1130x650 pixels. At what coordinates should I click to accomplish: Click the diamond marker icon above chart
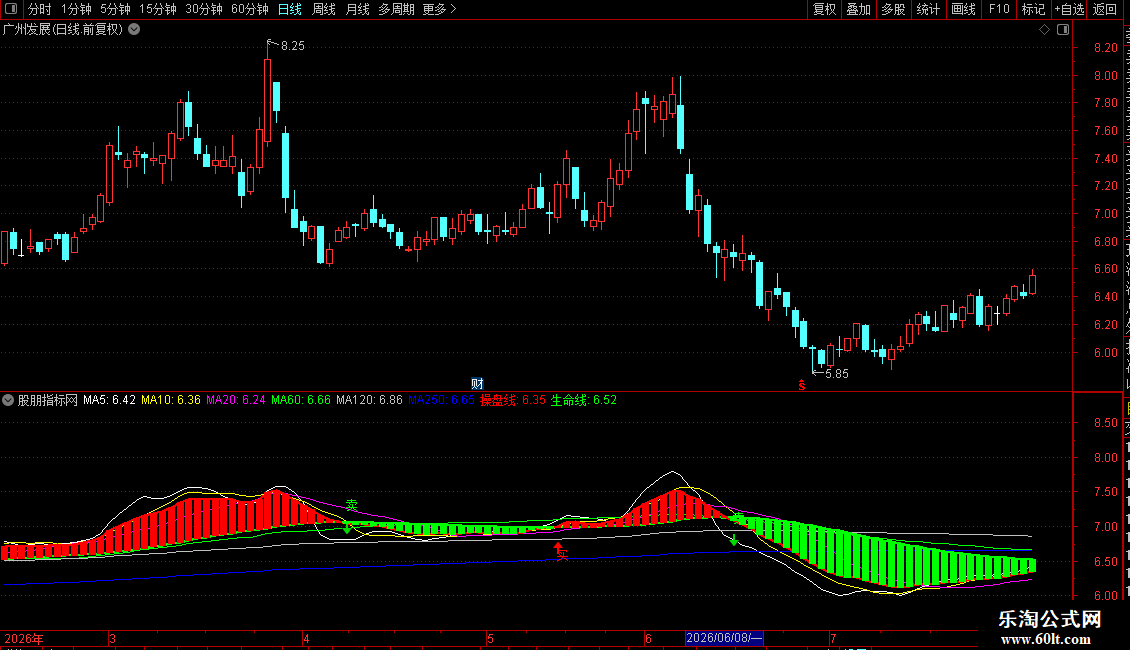(x=1044, y=30)
